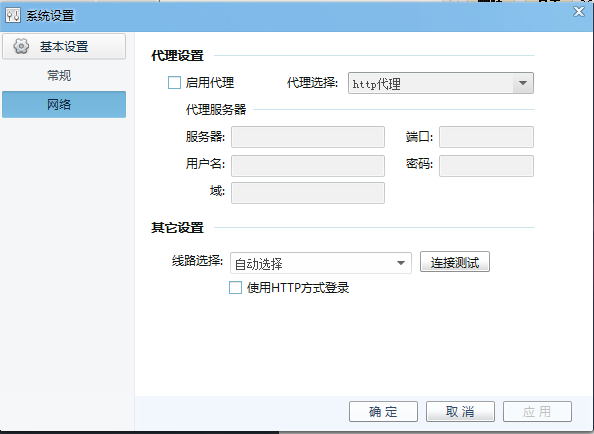The image size is (594, 434).
Task: Click into the 用户名 field
Action: (x=308, y=165)
